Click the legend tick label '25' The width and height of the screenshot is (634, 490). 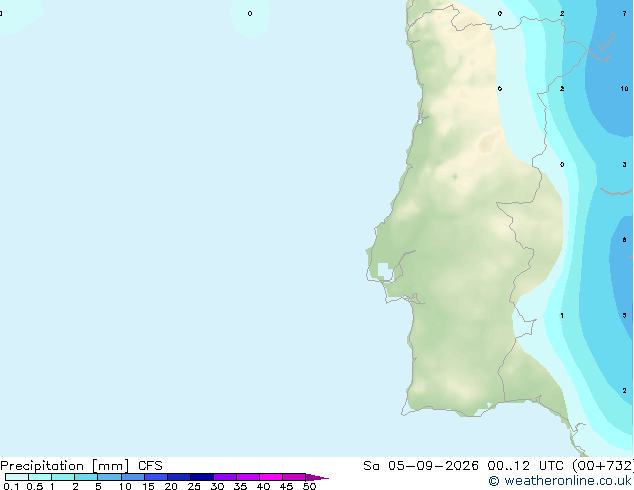coord(194,486)
